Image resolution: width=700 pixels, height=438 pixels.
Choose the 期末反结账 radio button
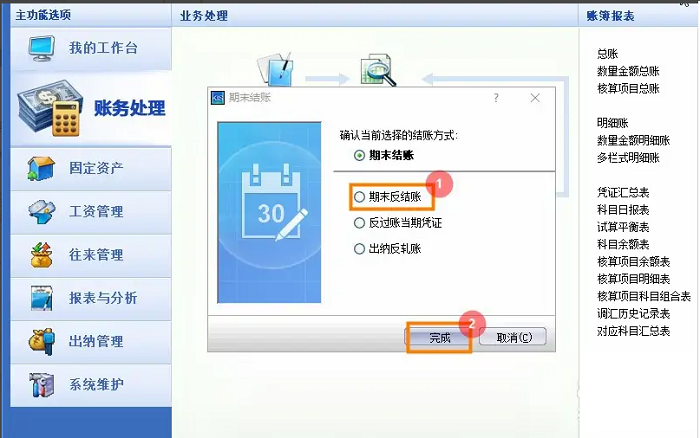360,197
